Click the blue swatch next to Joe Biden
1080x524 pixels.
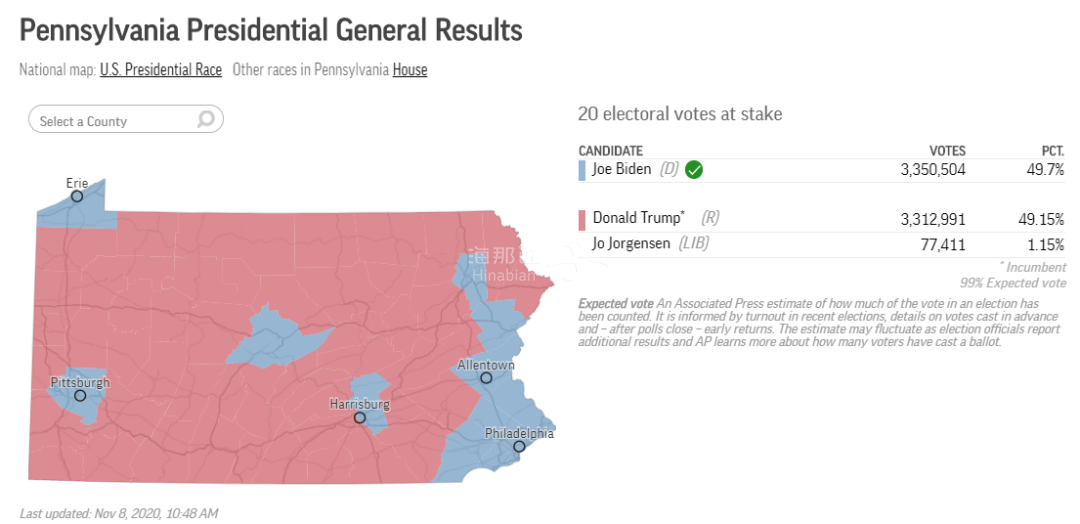click(x=582, y=170)
